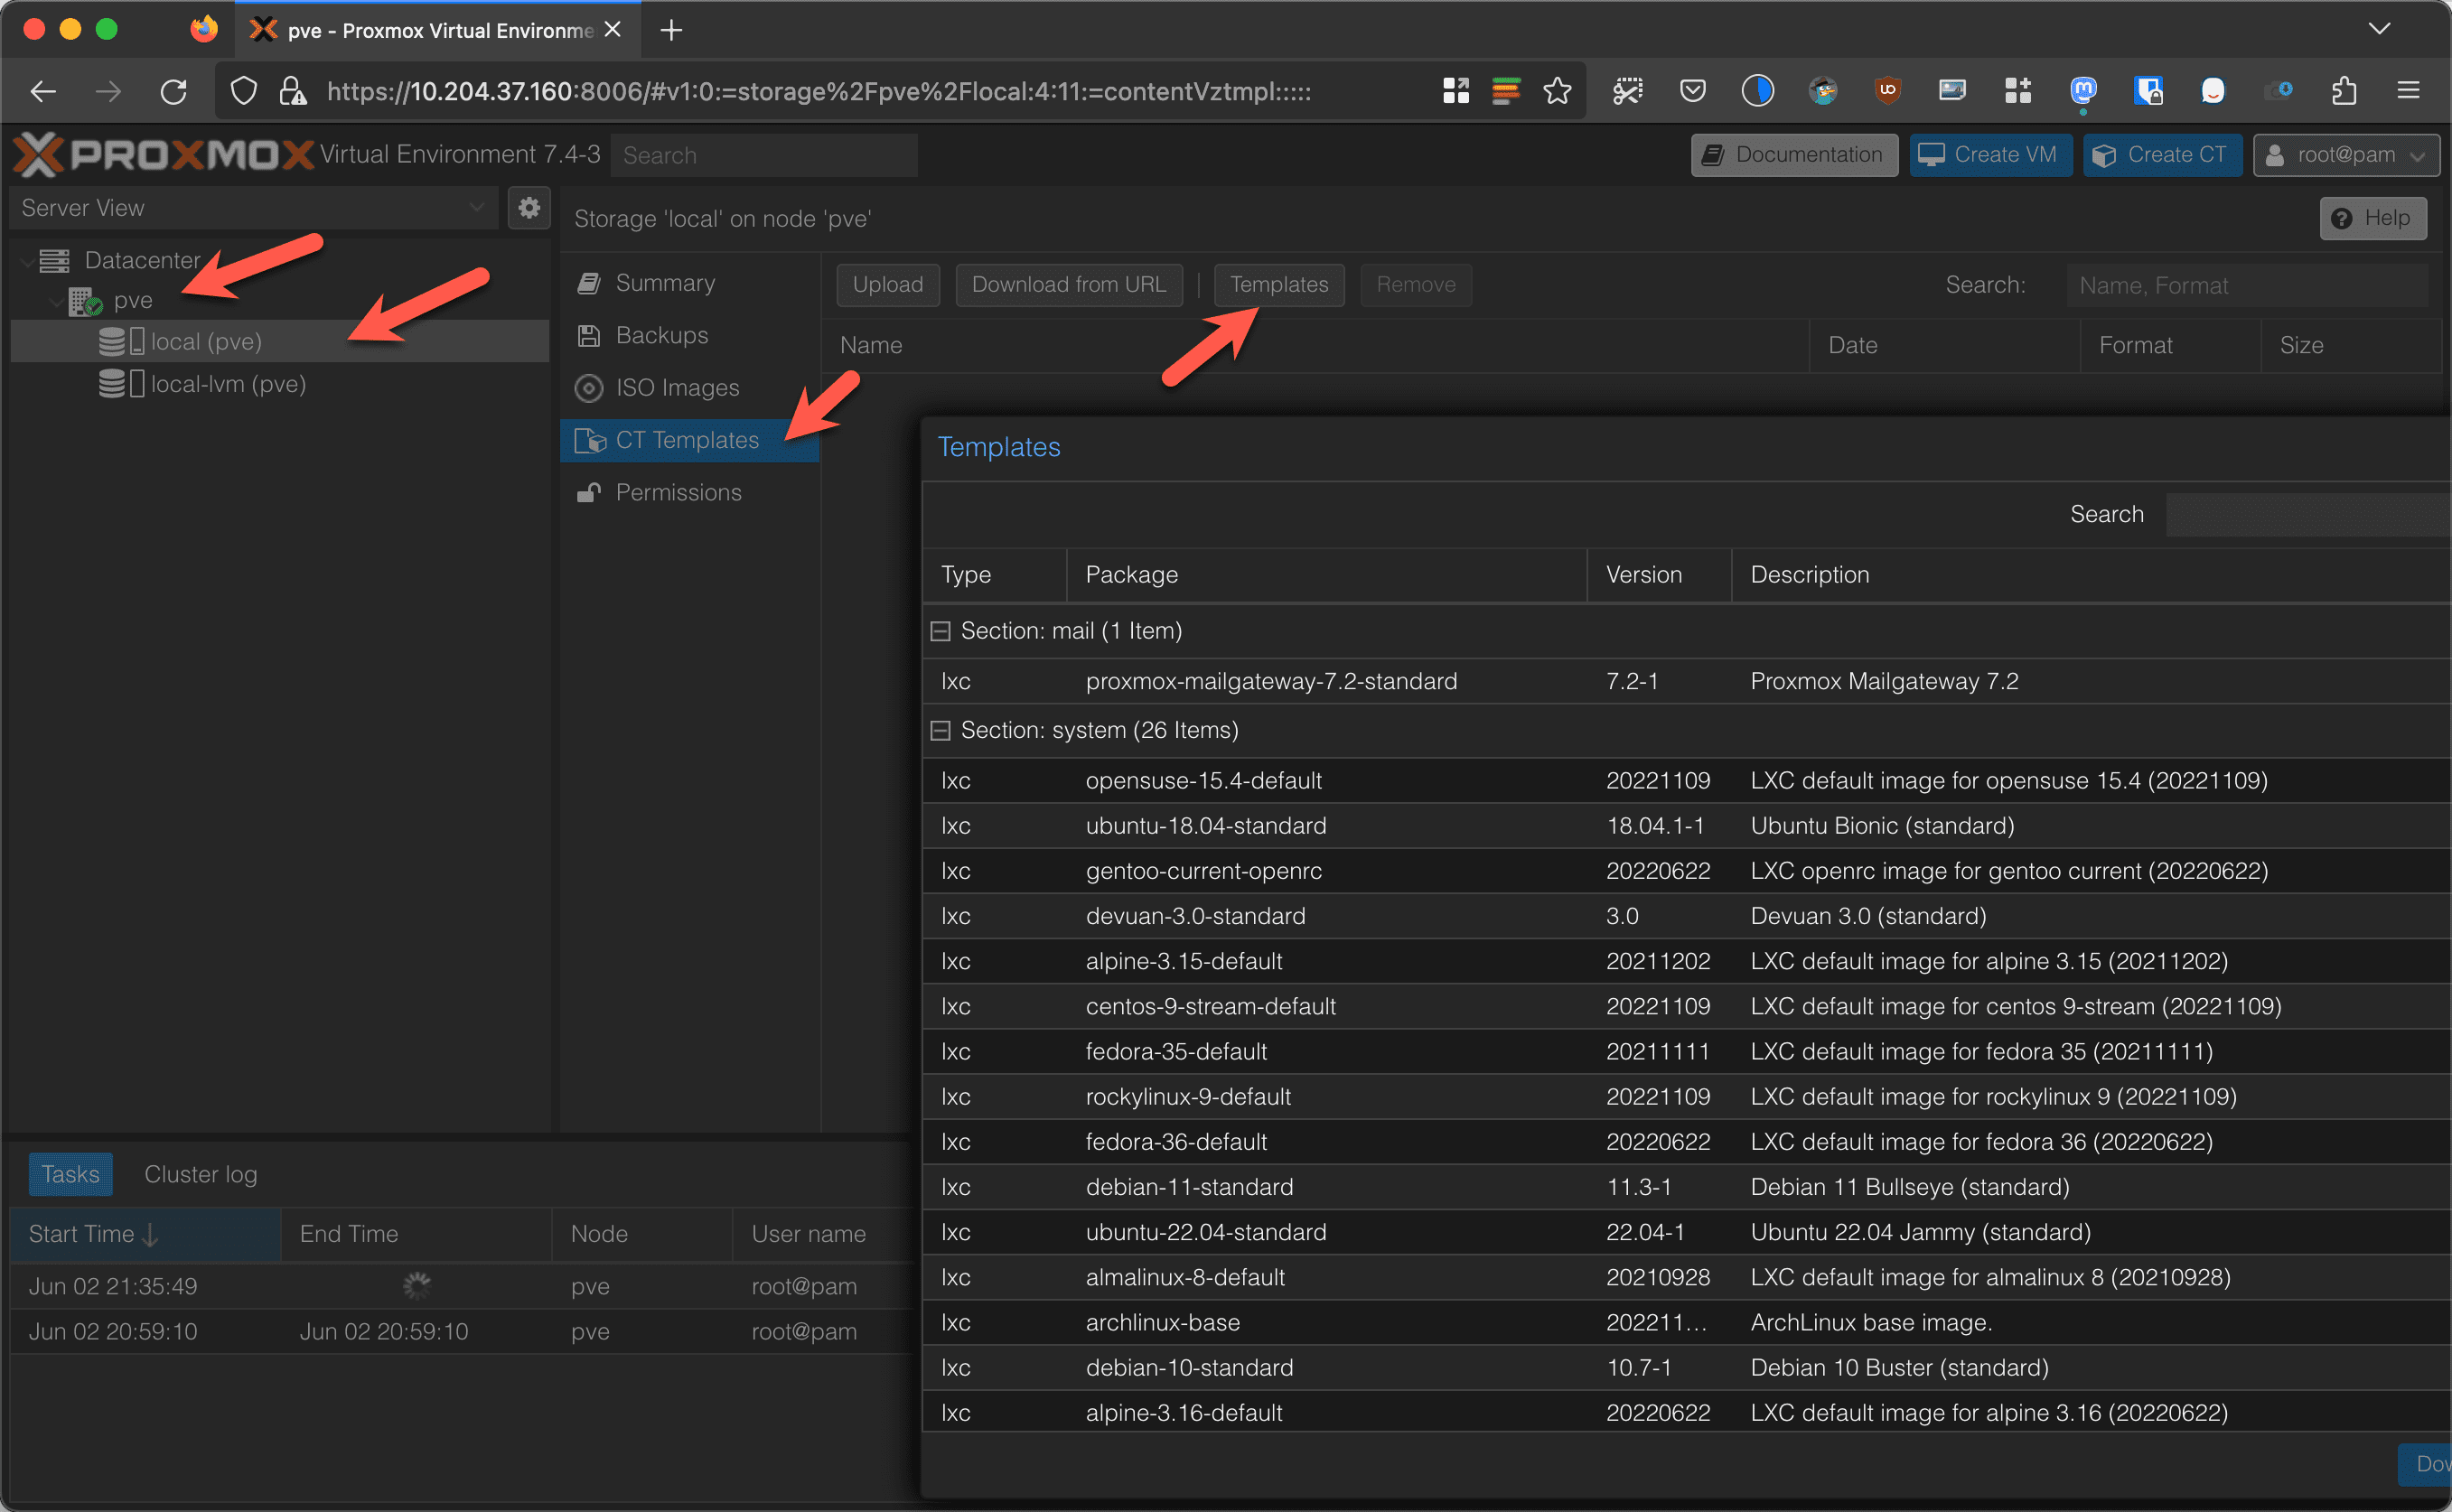Select the proxmox-mailgateway-7.2-standard row
The image size is (2452, 1512).
pyautogui.click(x=1686, y=681)
